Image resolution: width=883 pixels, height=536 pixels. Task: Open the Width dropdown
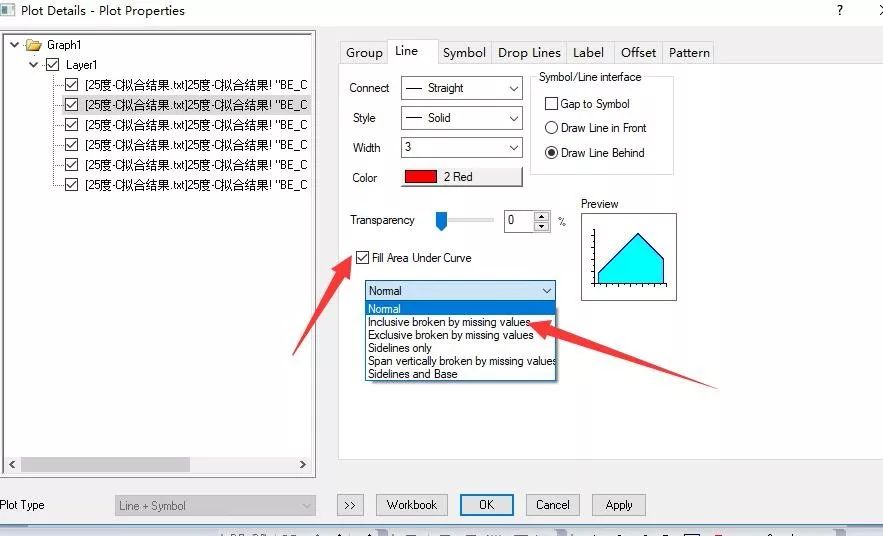(461, 148)
